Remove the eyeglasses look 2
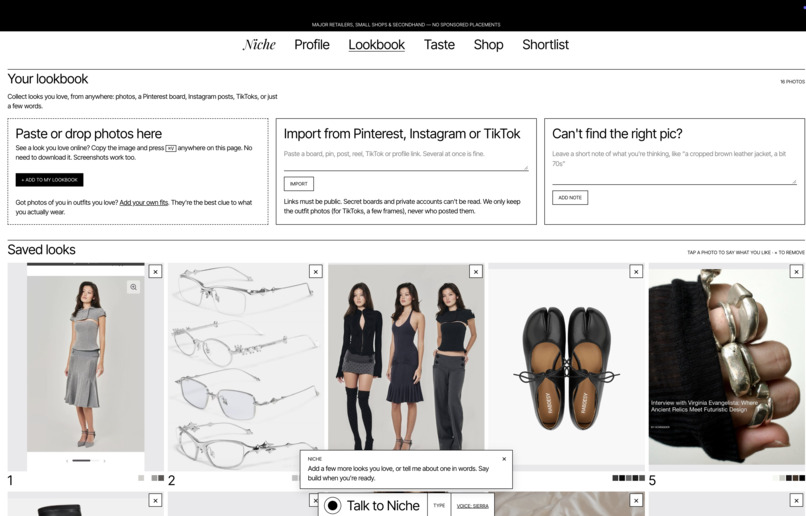This screenshot has height=516, width=806. coord(316,271)
